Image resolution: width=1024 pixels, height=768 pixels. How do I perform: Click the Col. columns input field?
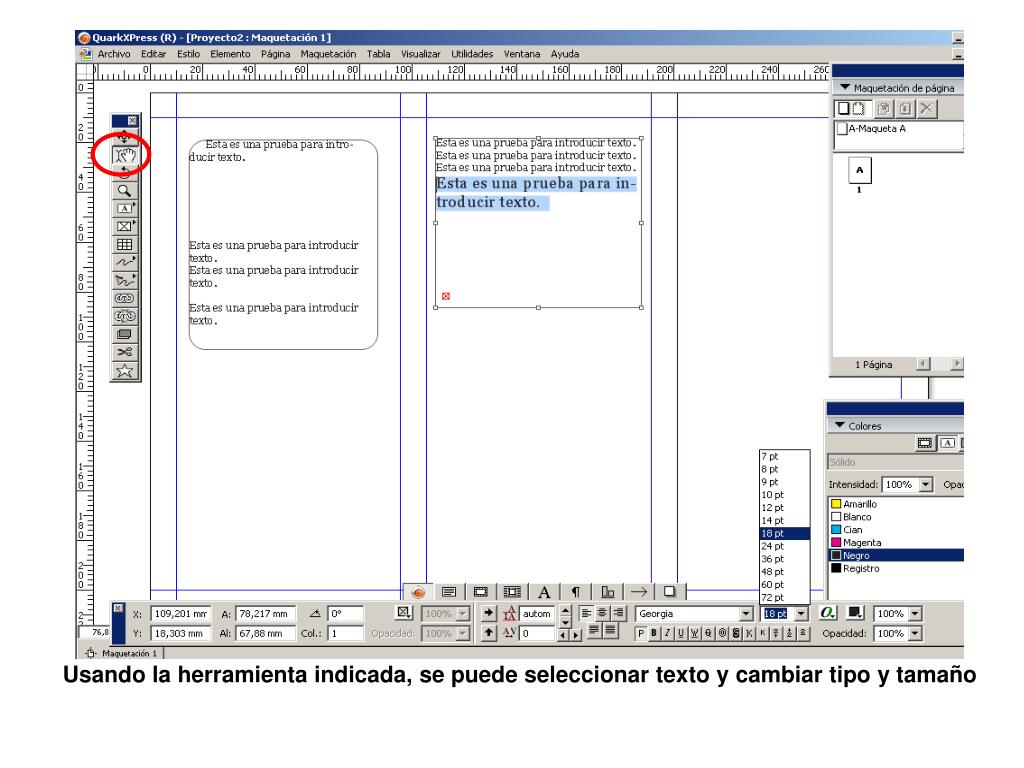tap(345, 633)
